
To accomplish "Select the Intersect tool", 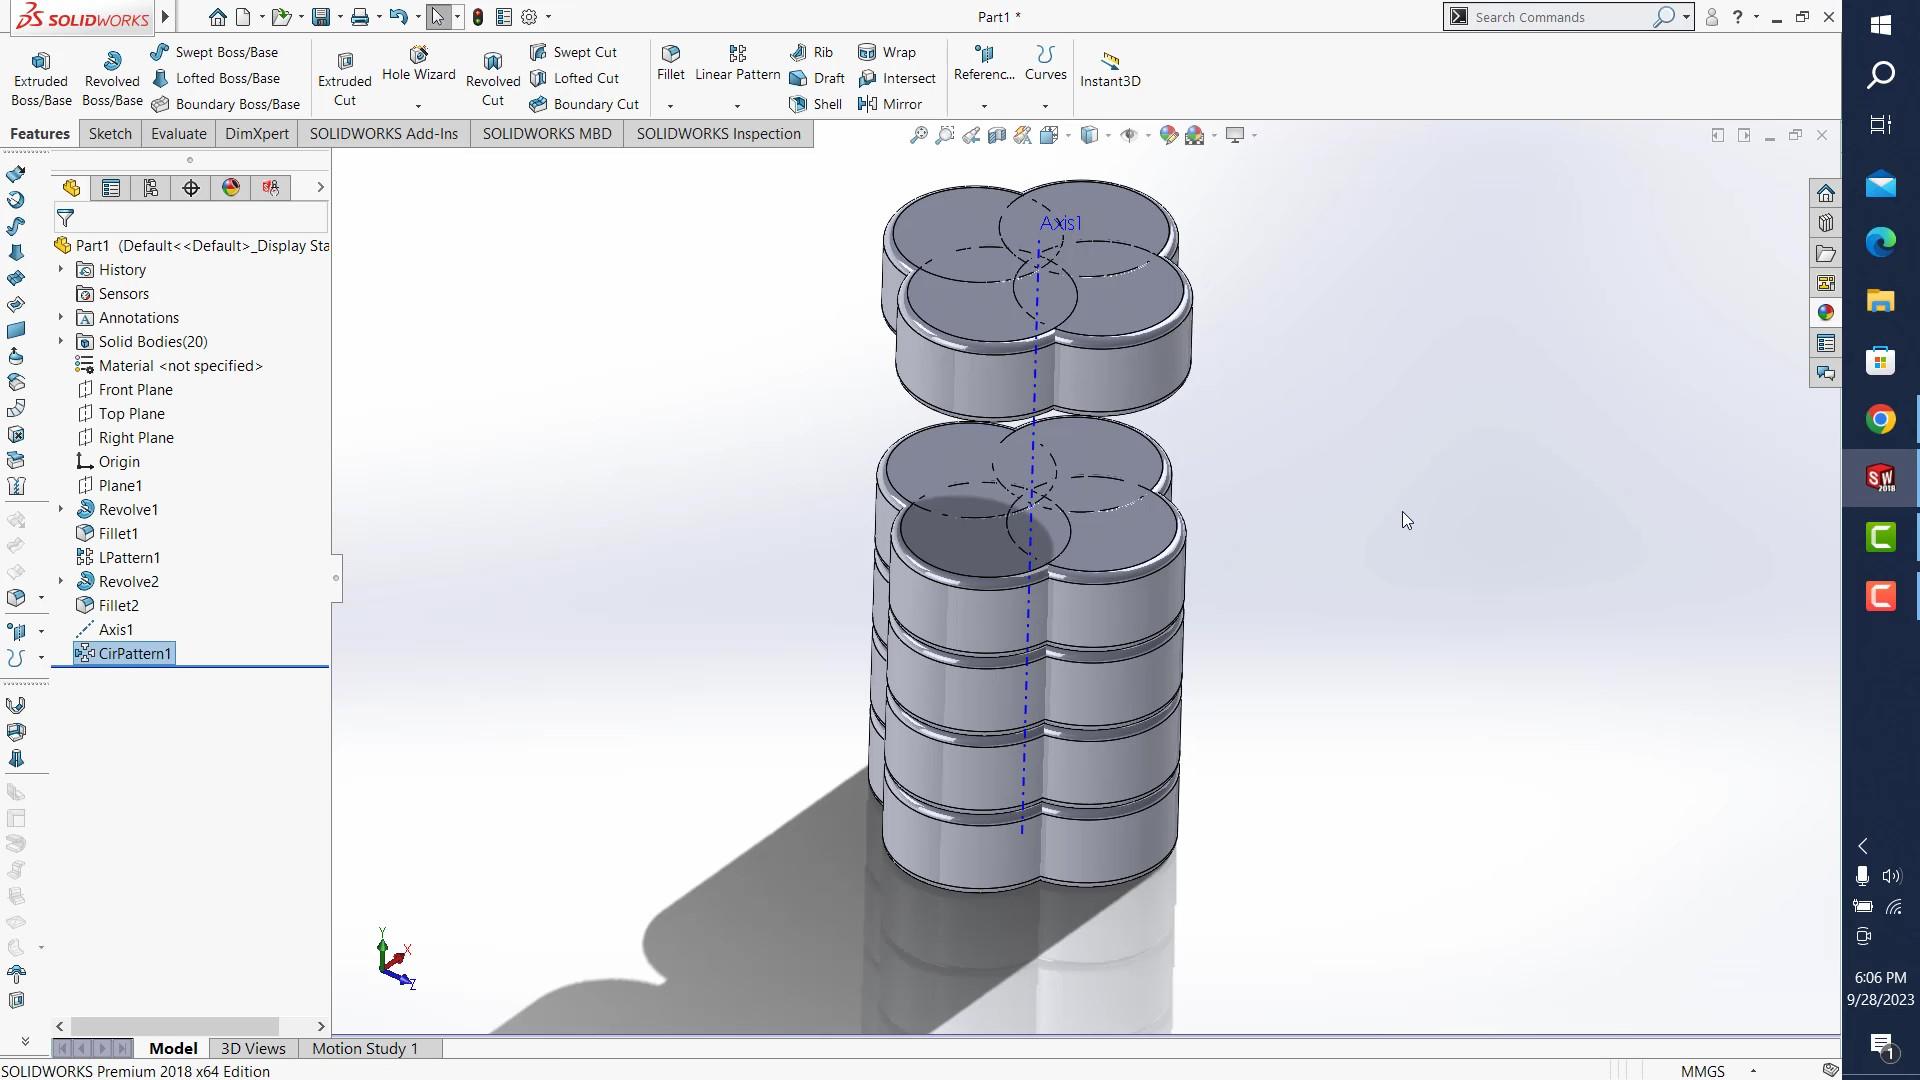I will pyautogui.click(x=897, y=78).
